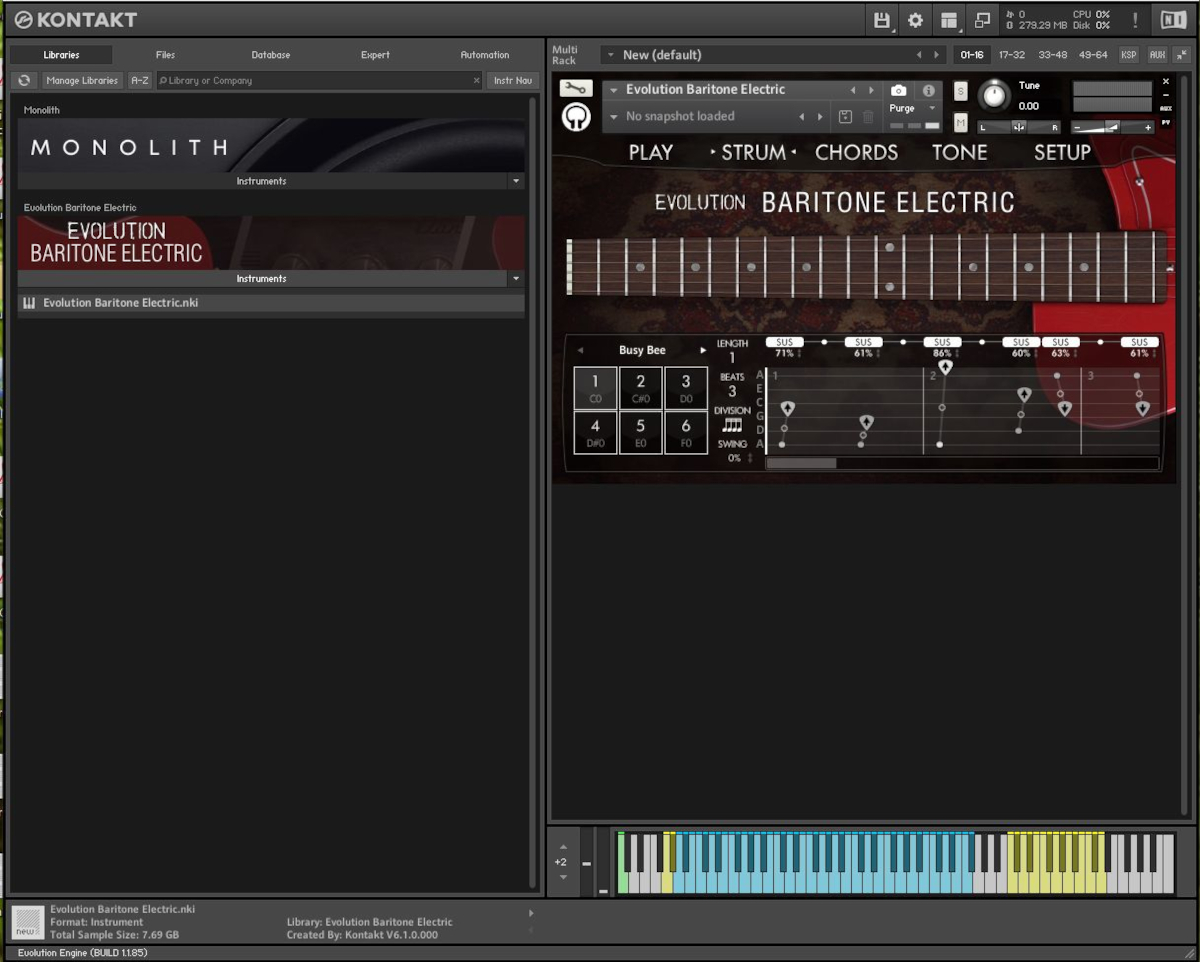Click the instrument volume slider
The width and height of the screenshot is (1200, 962).
pos(1111,127)
